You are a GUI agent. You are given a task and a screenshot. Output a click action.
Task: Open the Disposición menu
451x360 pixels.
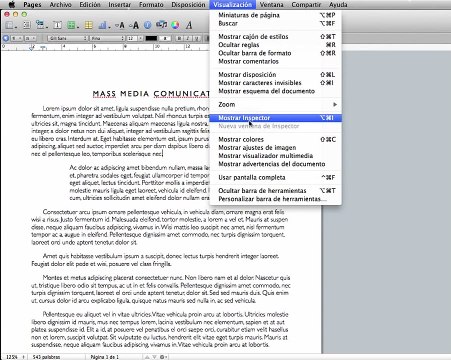click(188, 5)
